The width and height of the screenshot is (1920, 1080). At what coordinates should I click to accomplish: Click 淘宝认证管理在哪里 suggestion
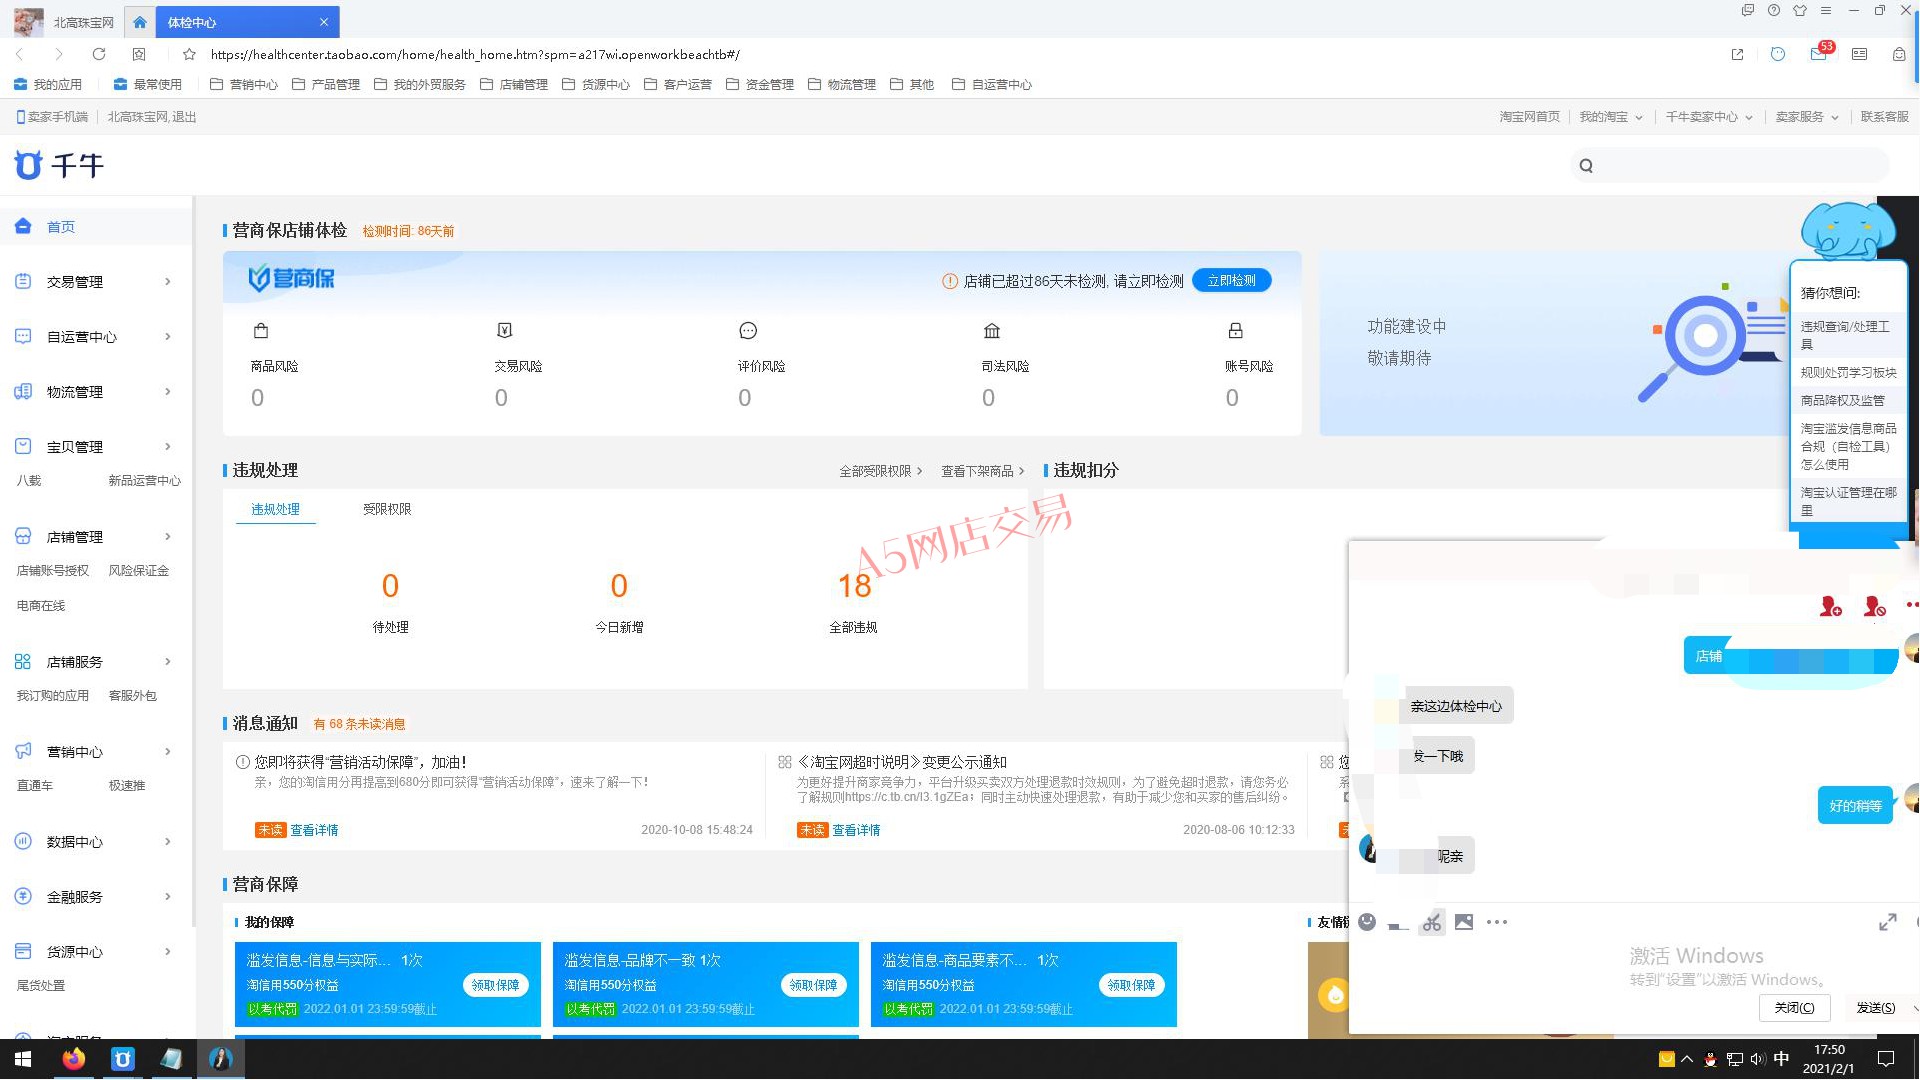1848,501
